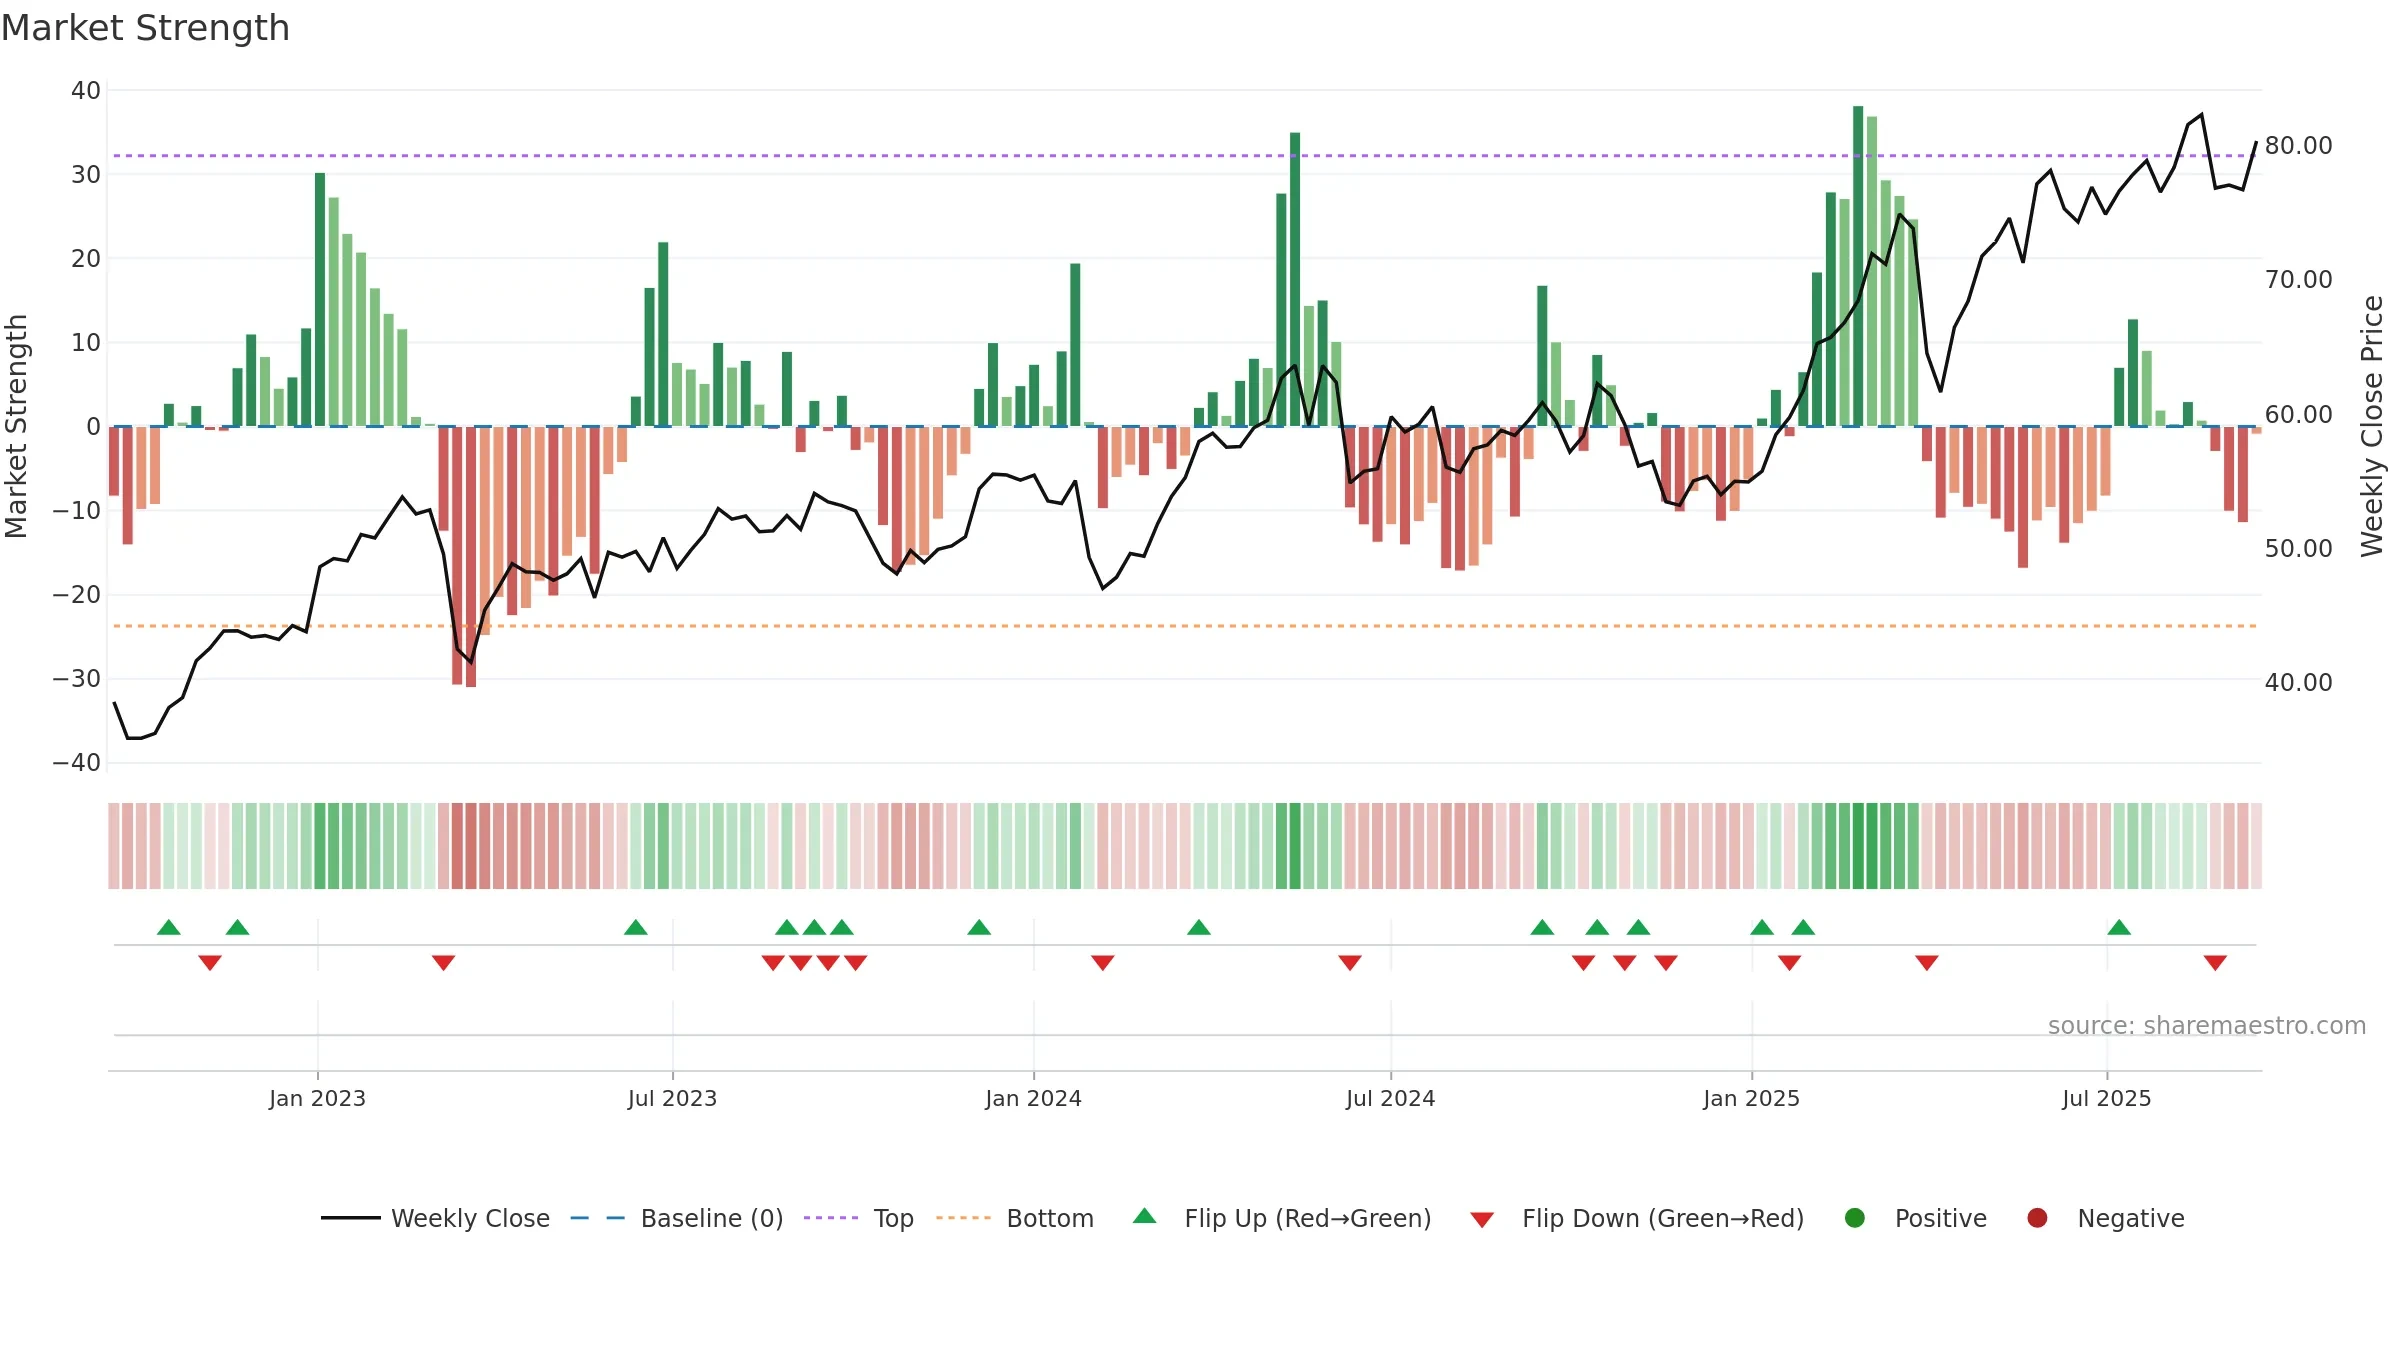Click the Flip Up marker just before Jul 2023

(x=636, y=927)
